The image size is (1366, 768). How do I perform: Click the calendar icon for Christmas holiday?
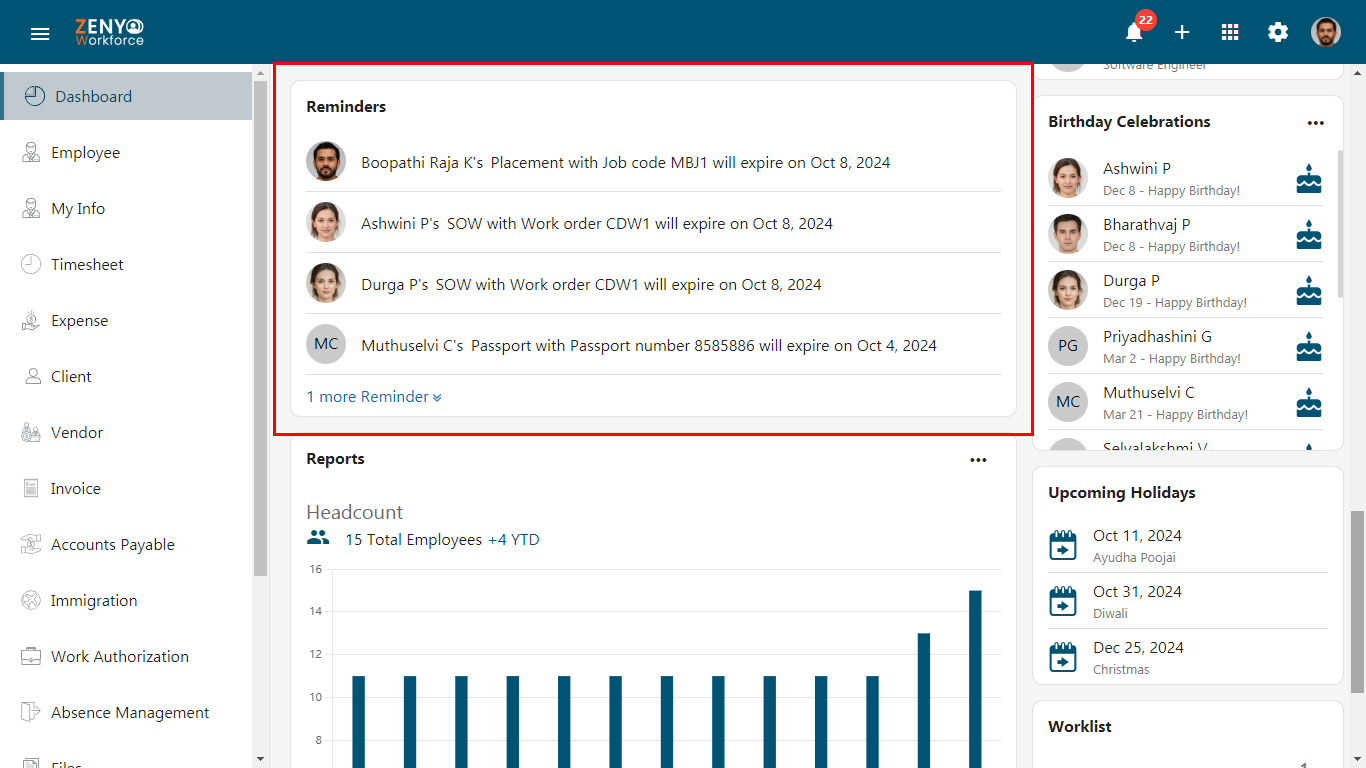[1063, 657]
